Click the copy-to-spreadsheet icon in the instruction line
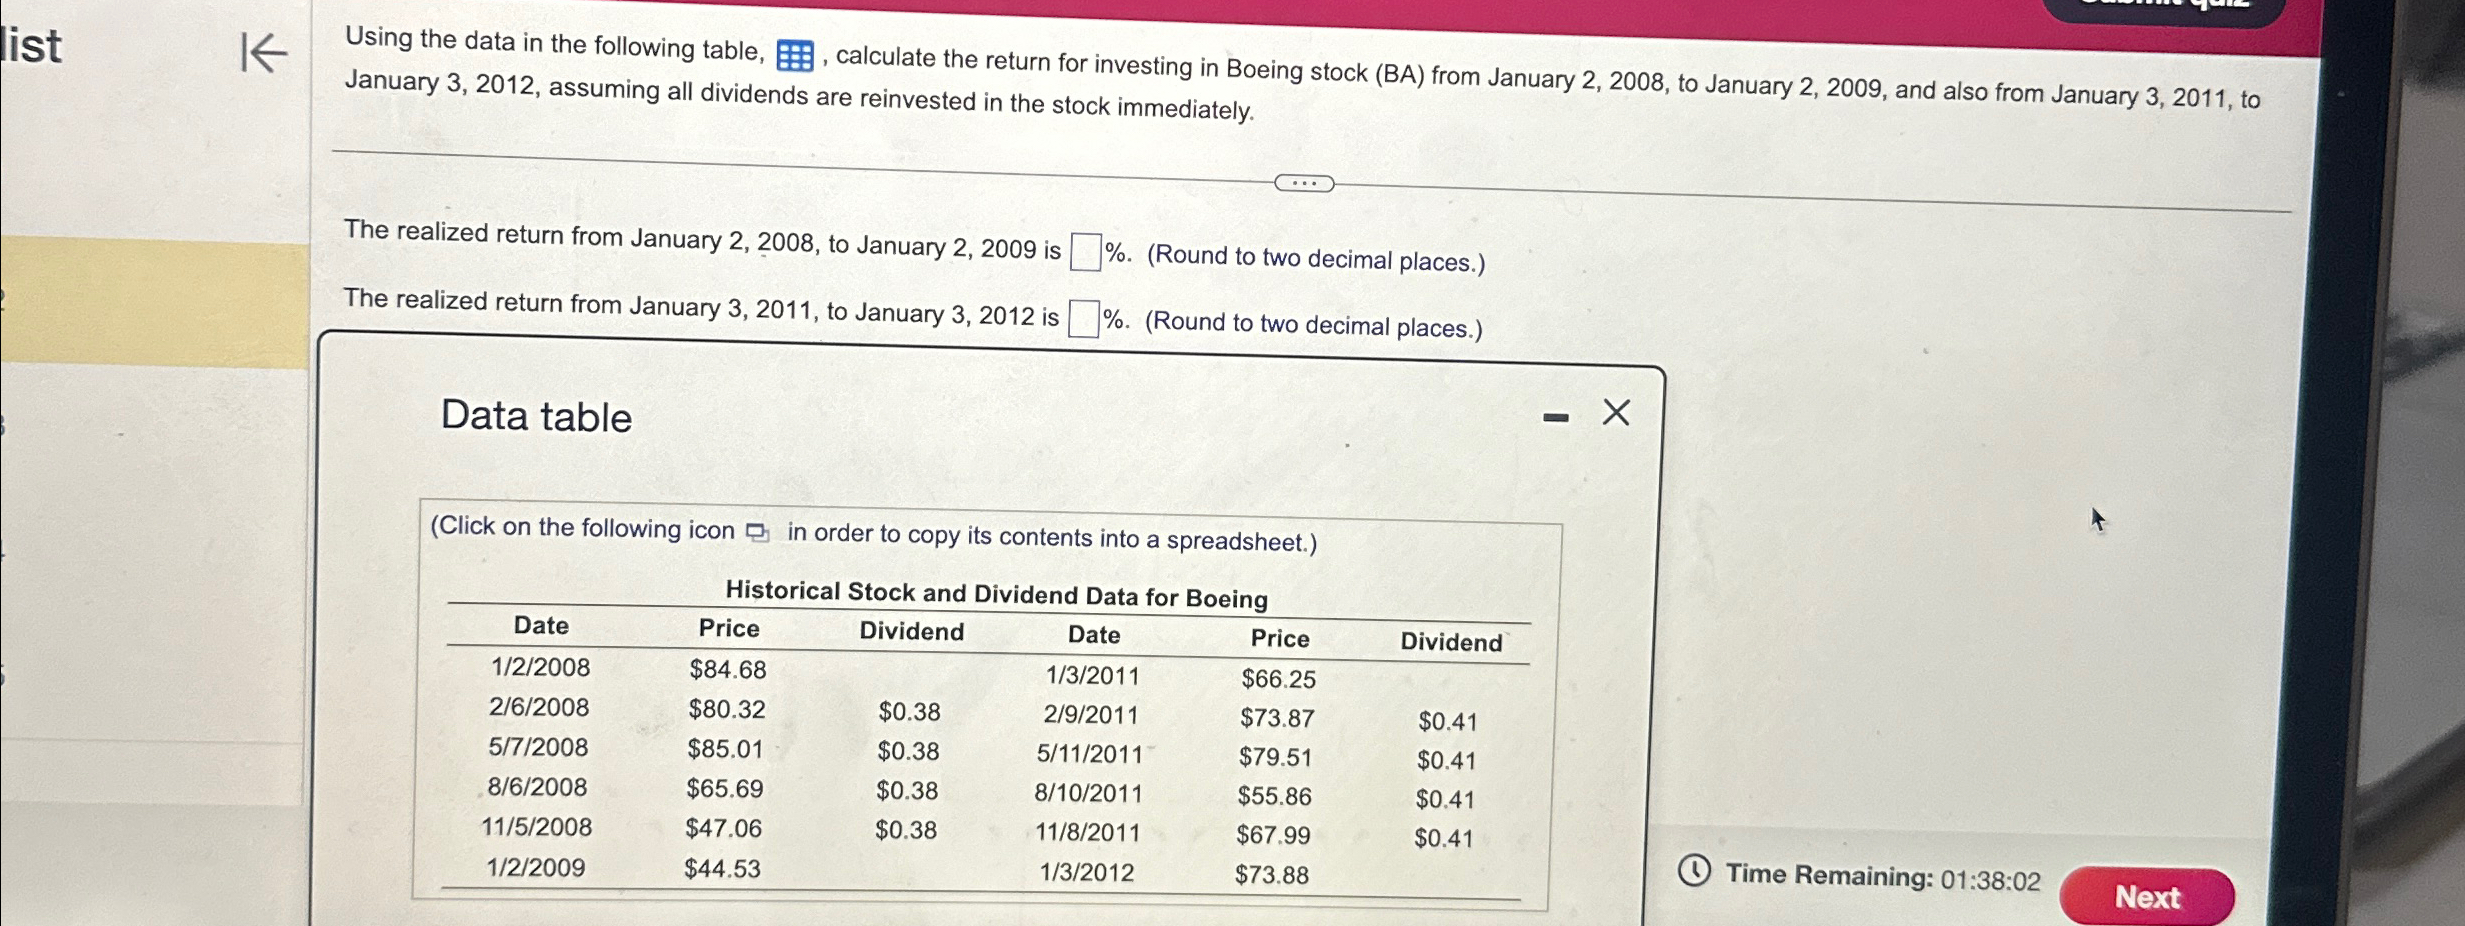Image resolution: width=2465 pixels, height=926 pixels. point(757,533)
